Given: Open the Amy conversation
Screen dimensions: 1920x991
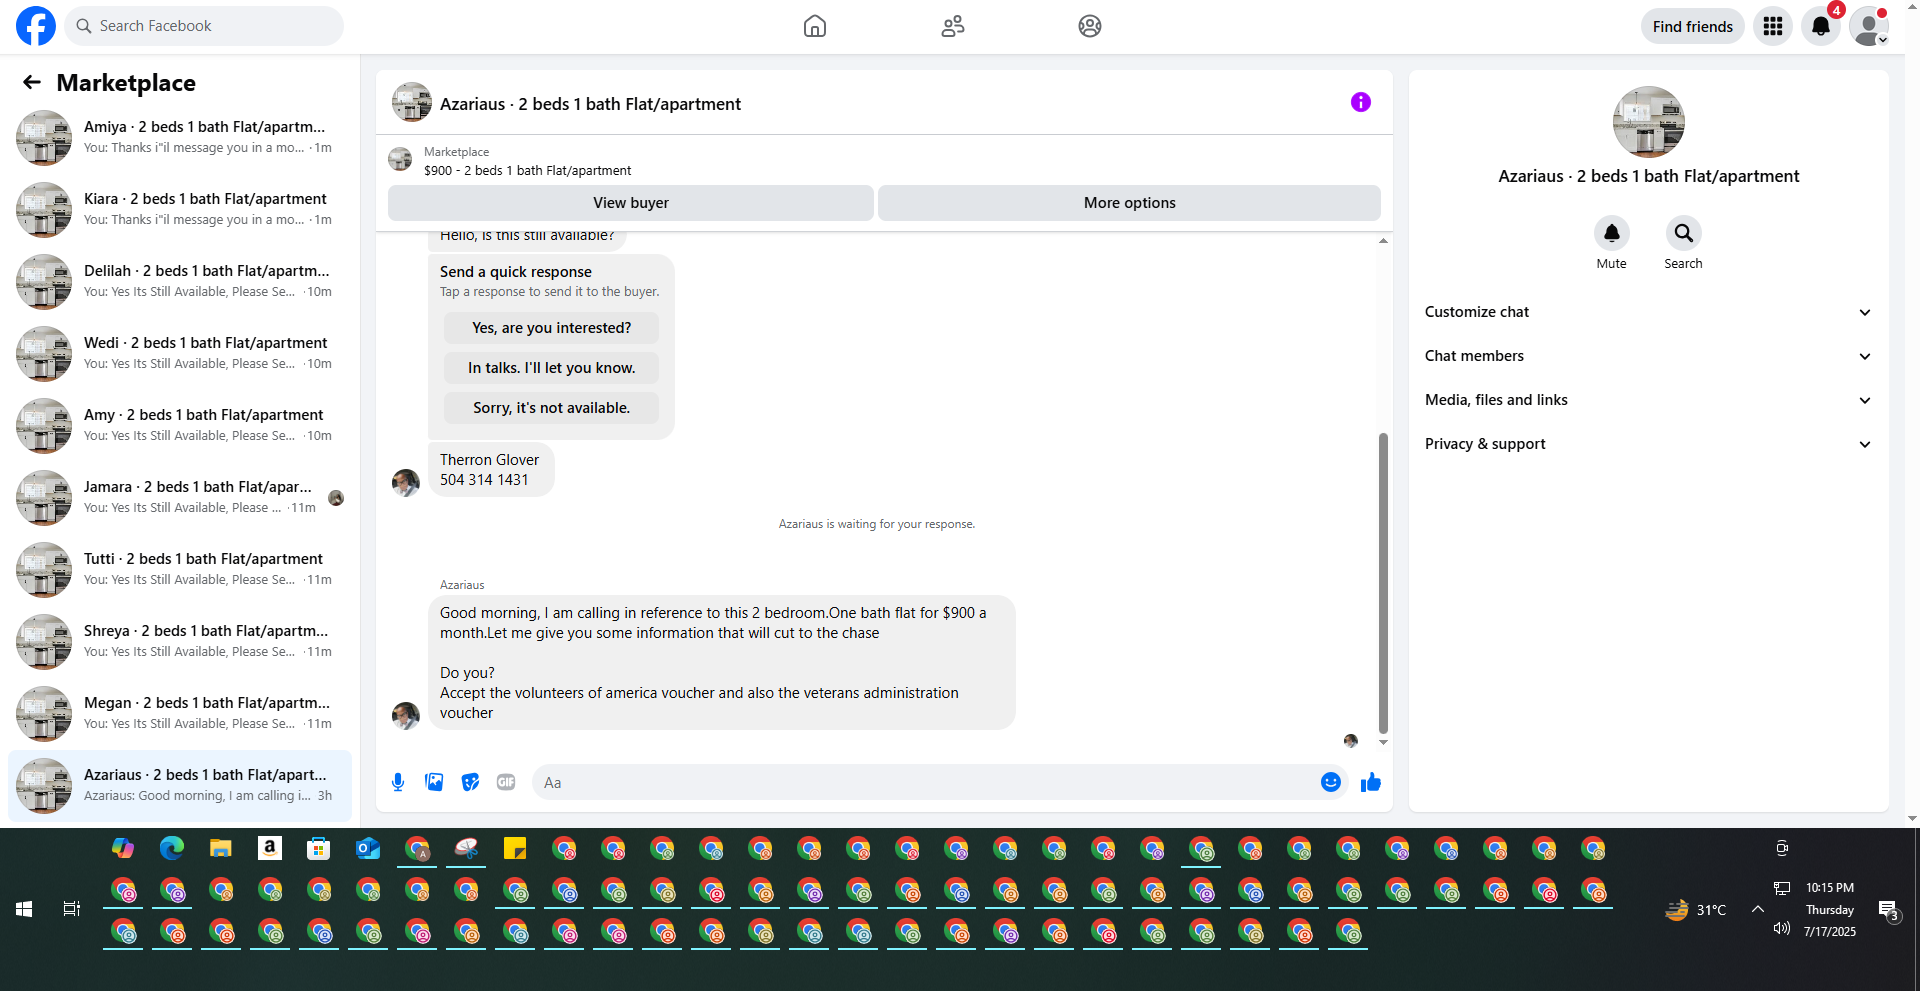Looking at the screenshot, I should click(x=180, y=426).
